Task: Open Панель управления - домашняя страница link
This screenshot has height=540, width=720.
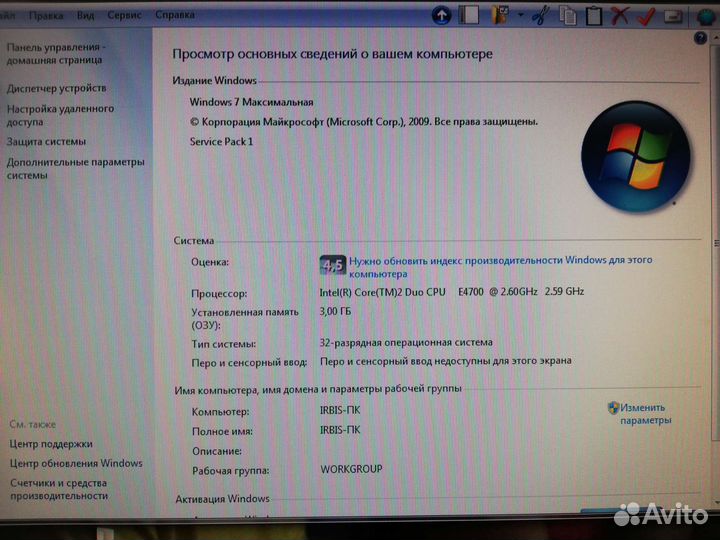Action: tap(56, 53)
